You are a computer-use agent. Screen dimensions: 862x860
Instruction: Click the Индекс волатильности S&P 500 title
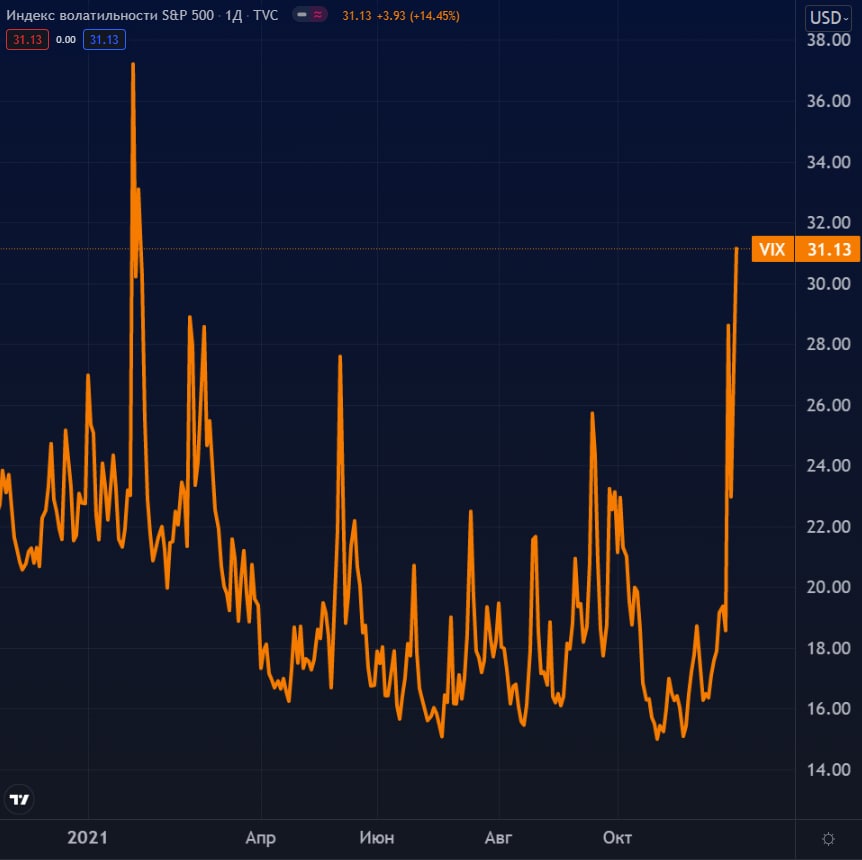pyautogui.click(x=110, y=15)
